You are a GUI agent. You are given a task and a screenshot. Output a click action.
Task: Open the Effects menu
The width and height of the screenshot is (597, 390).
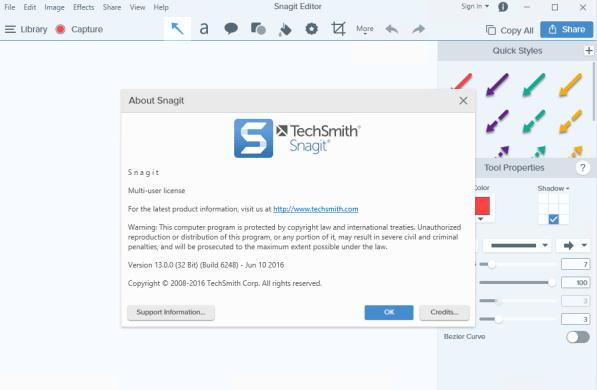83,7
